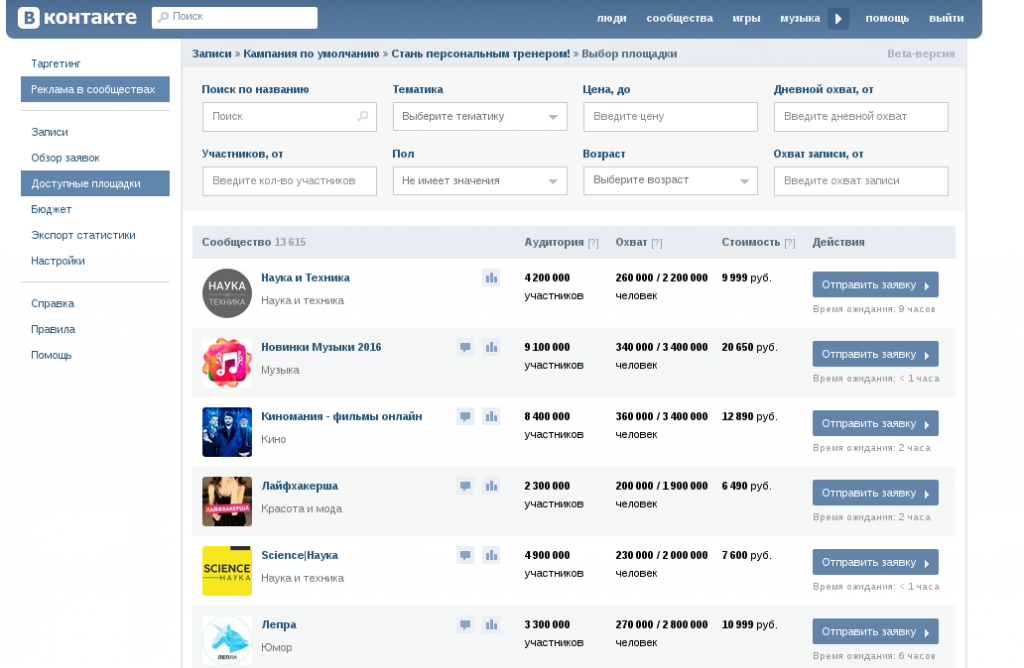This screenshot has width=1024, height=668.
Task: Expand the Возраст dropdown
Action: pyautogui.click(x=670, y=181)
